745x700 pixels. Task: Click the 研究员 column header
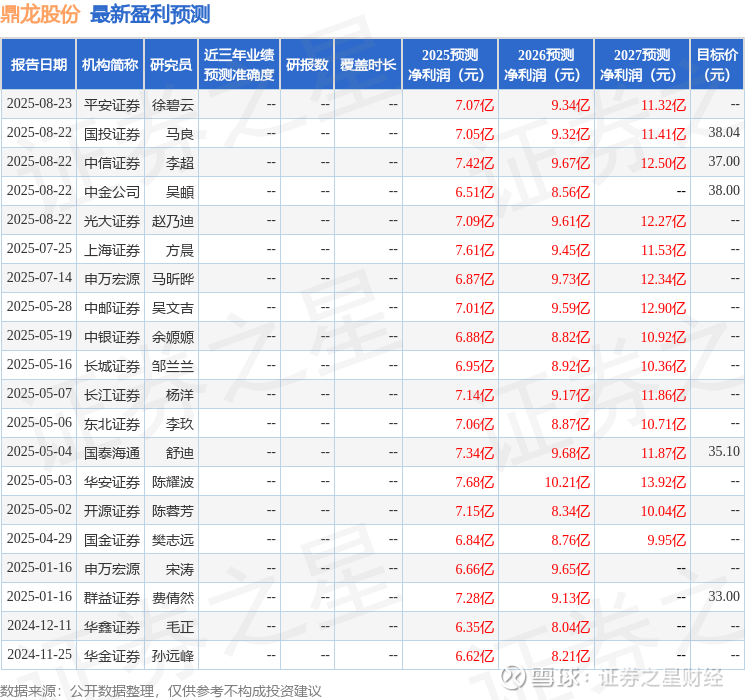click(x=171, y=65)
